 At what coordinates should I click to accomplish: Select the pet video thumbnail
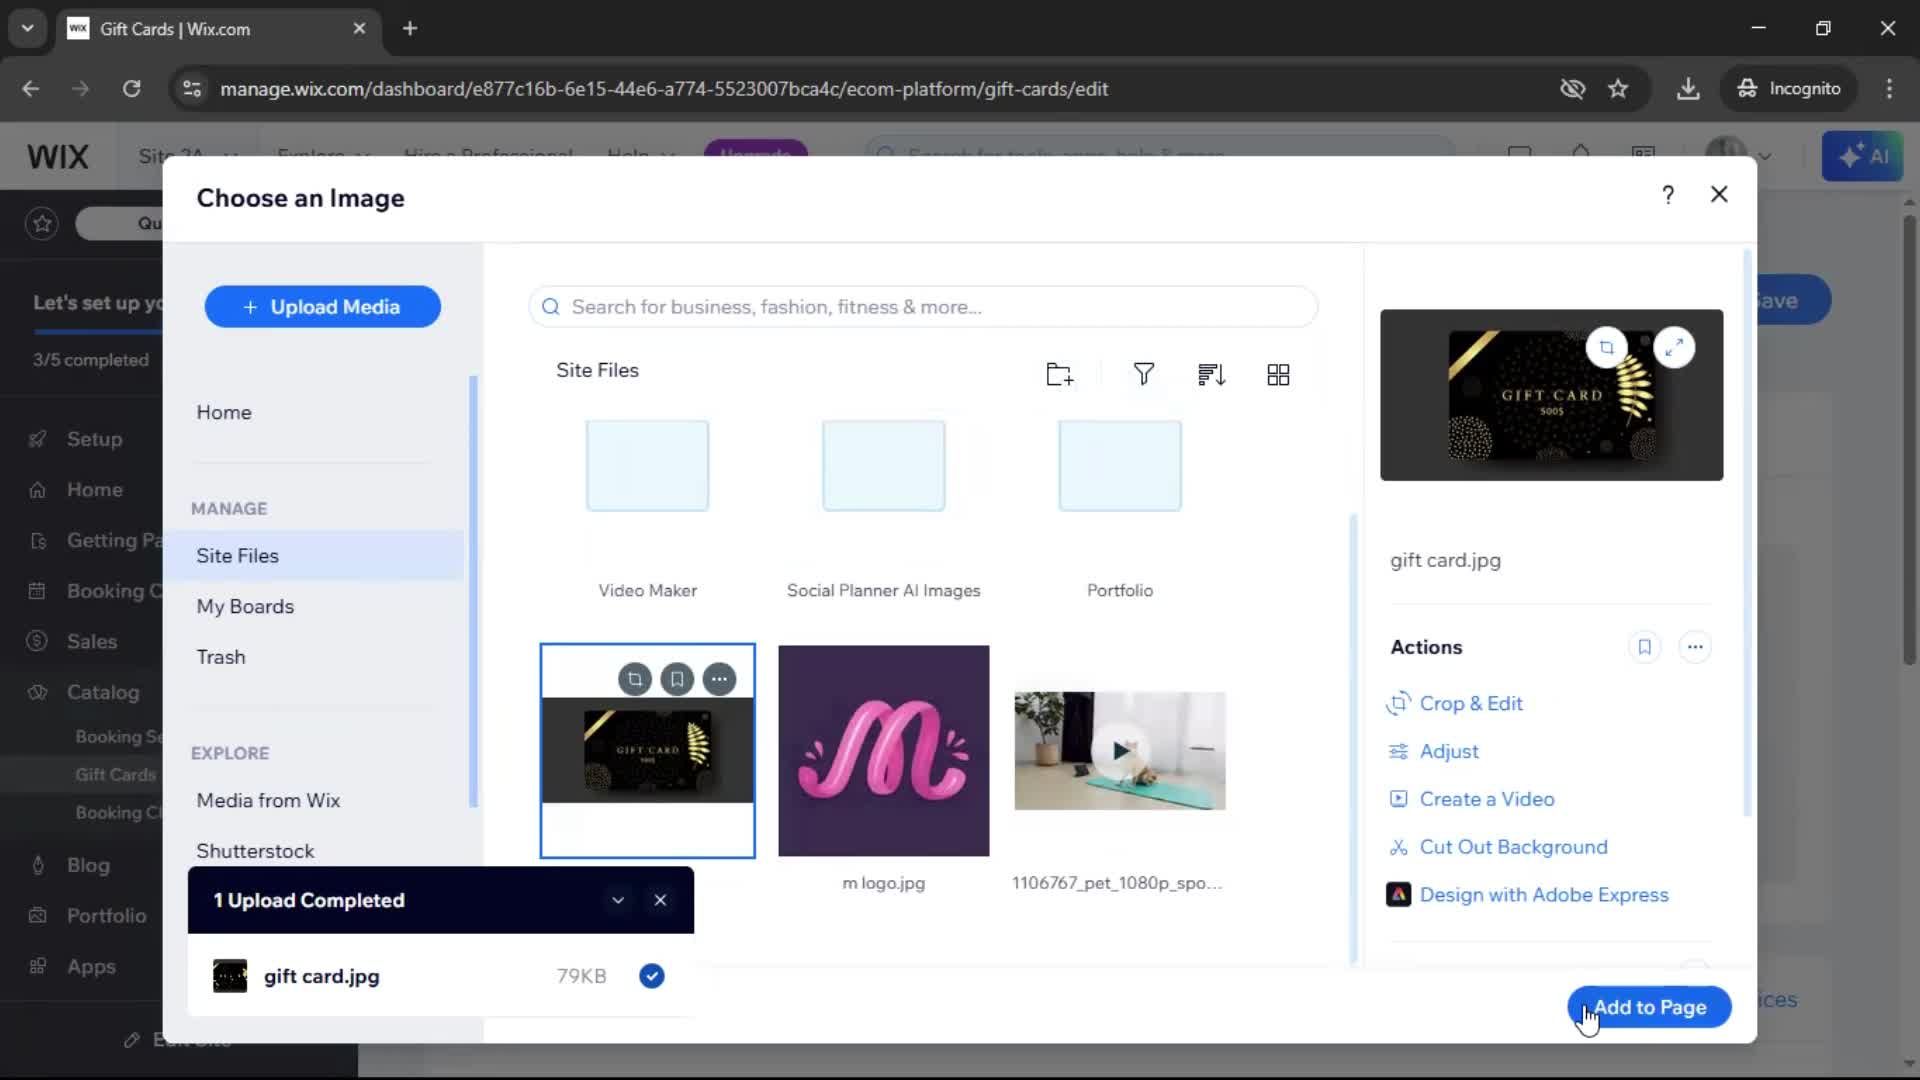pos(1120,751)
